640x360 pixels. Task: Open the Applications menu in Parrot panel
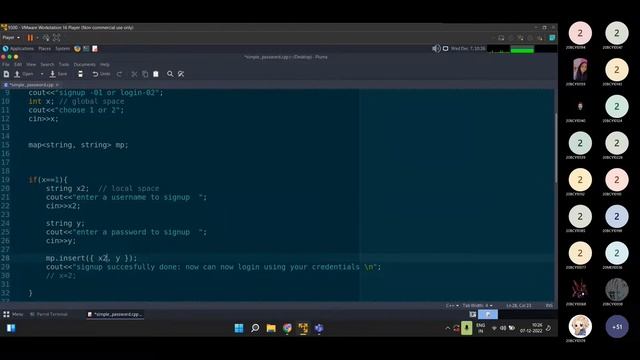pyautogui.click(x=18, y=49)
